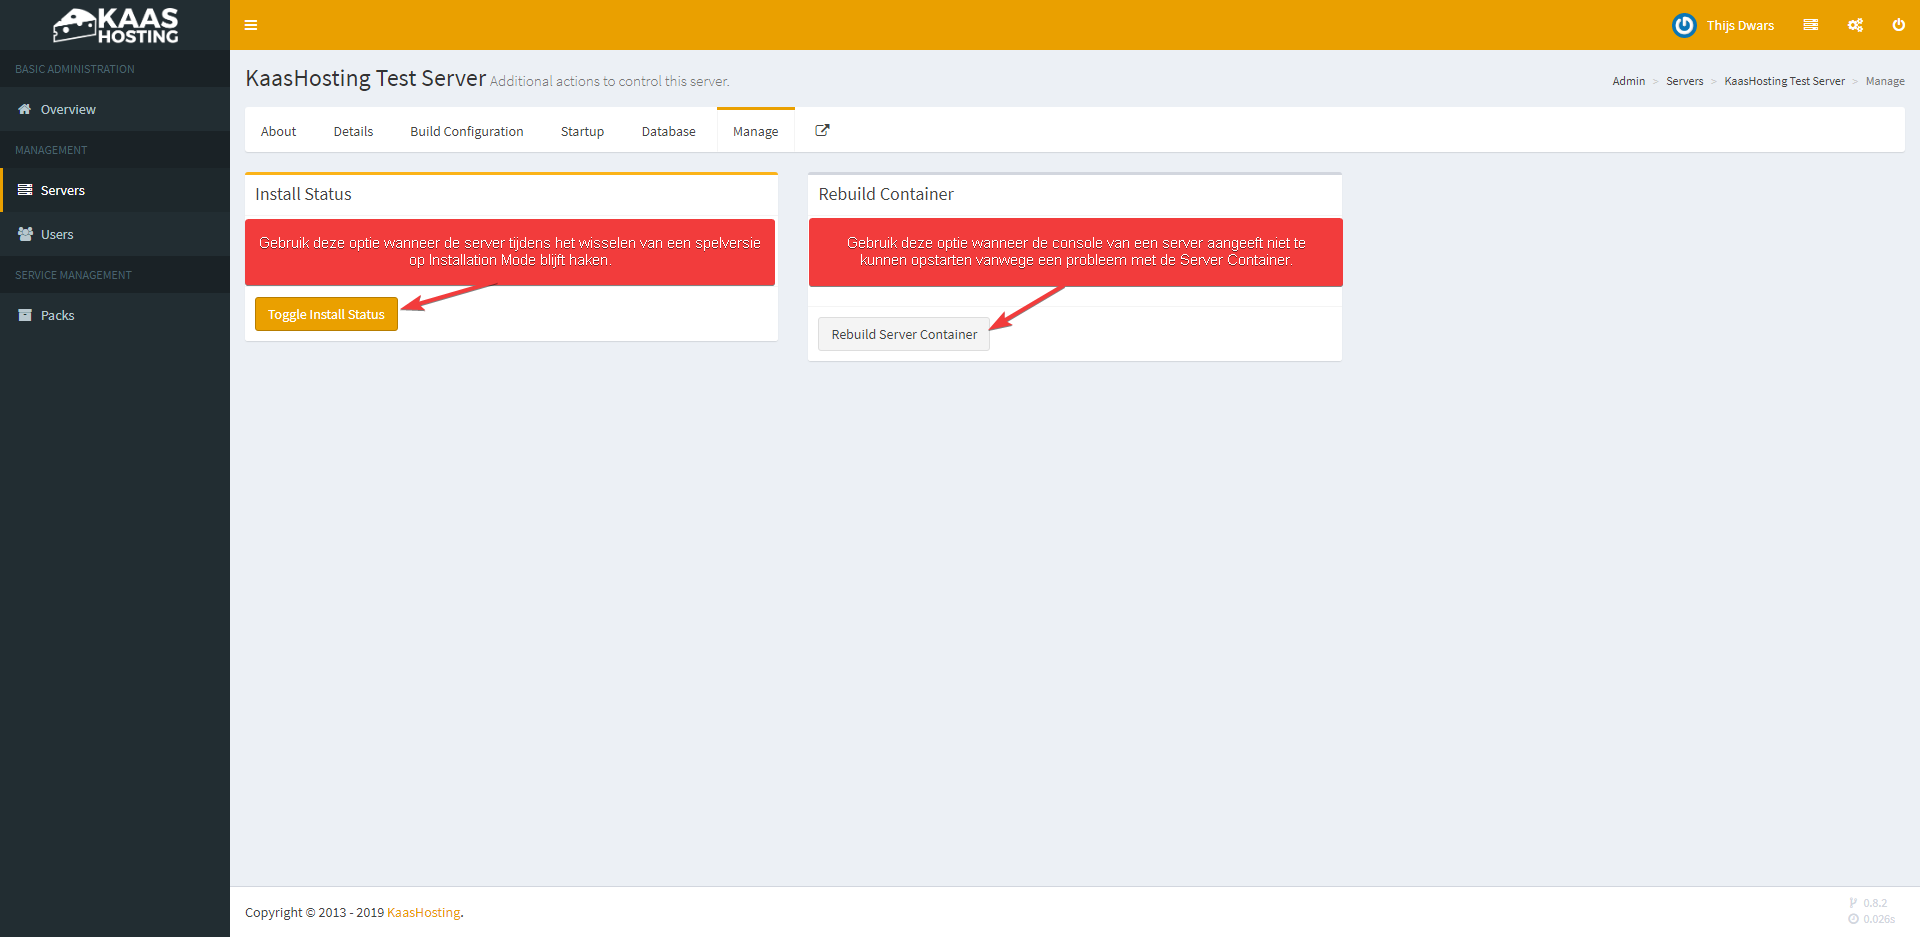Go to Packs in sidebar
1920x937 pixels.
(57, 316)
